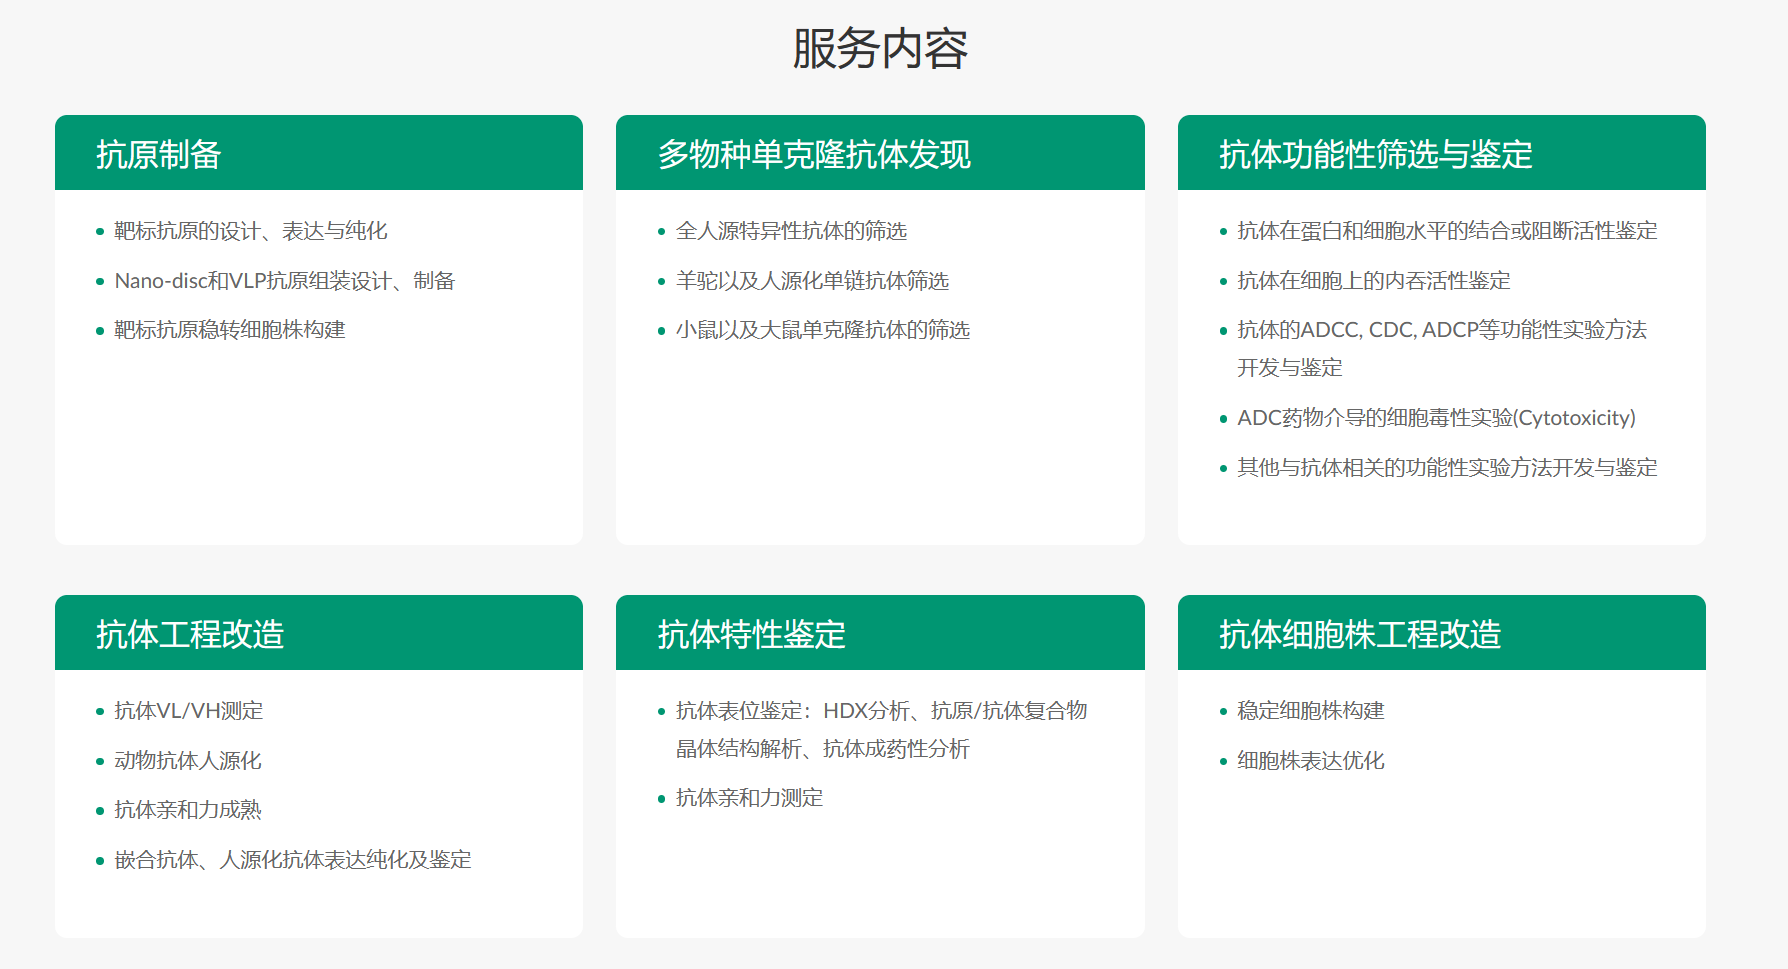Click 全人源特异性抗体的筛选 item
Image resolution: width=1788 pixels, height=969 pixels.
[x=791, y=231]
